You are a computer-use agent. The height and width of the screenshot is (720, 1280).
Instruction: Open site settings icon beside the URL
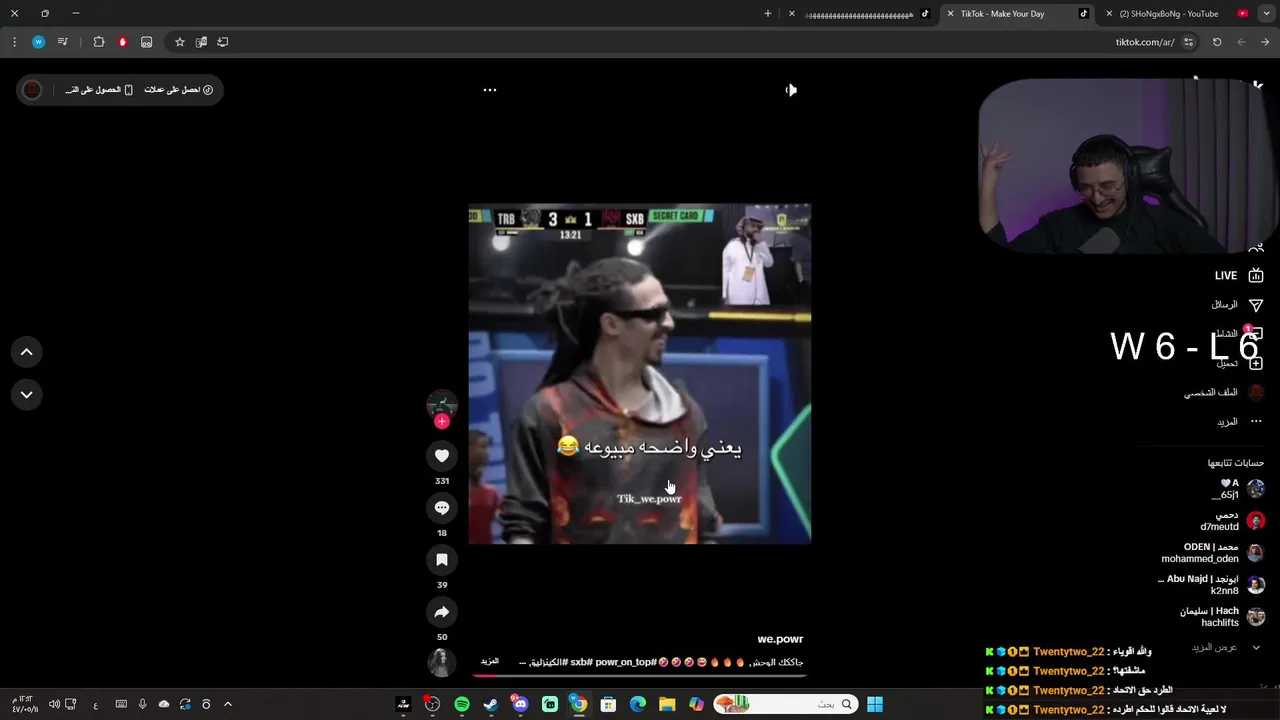tap(1188, 42)
